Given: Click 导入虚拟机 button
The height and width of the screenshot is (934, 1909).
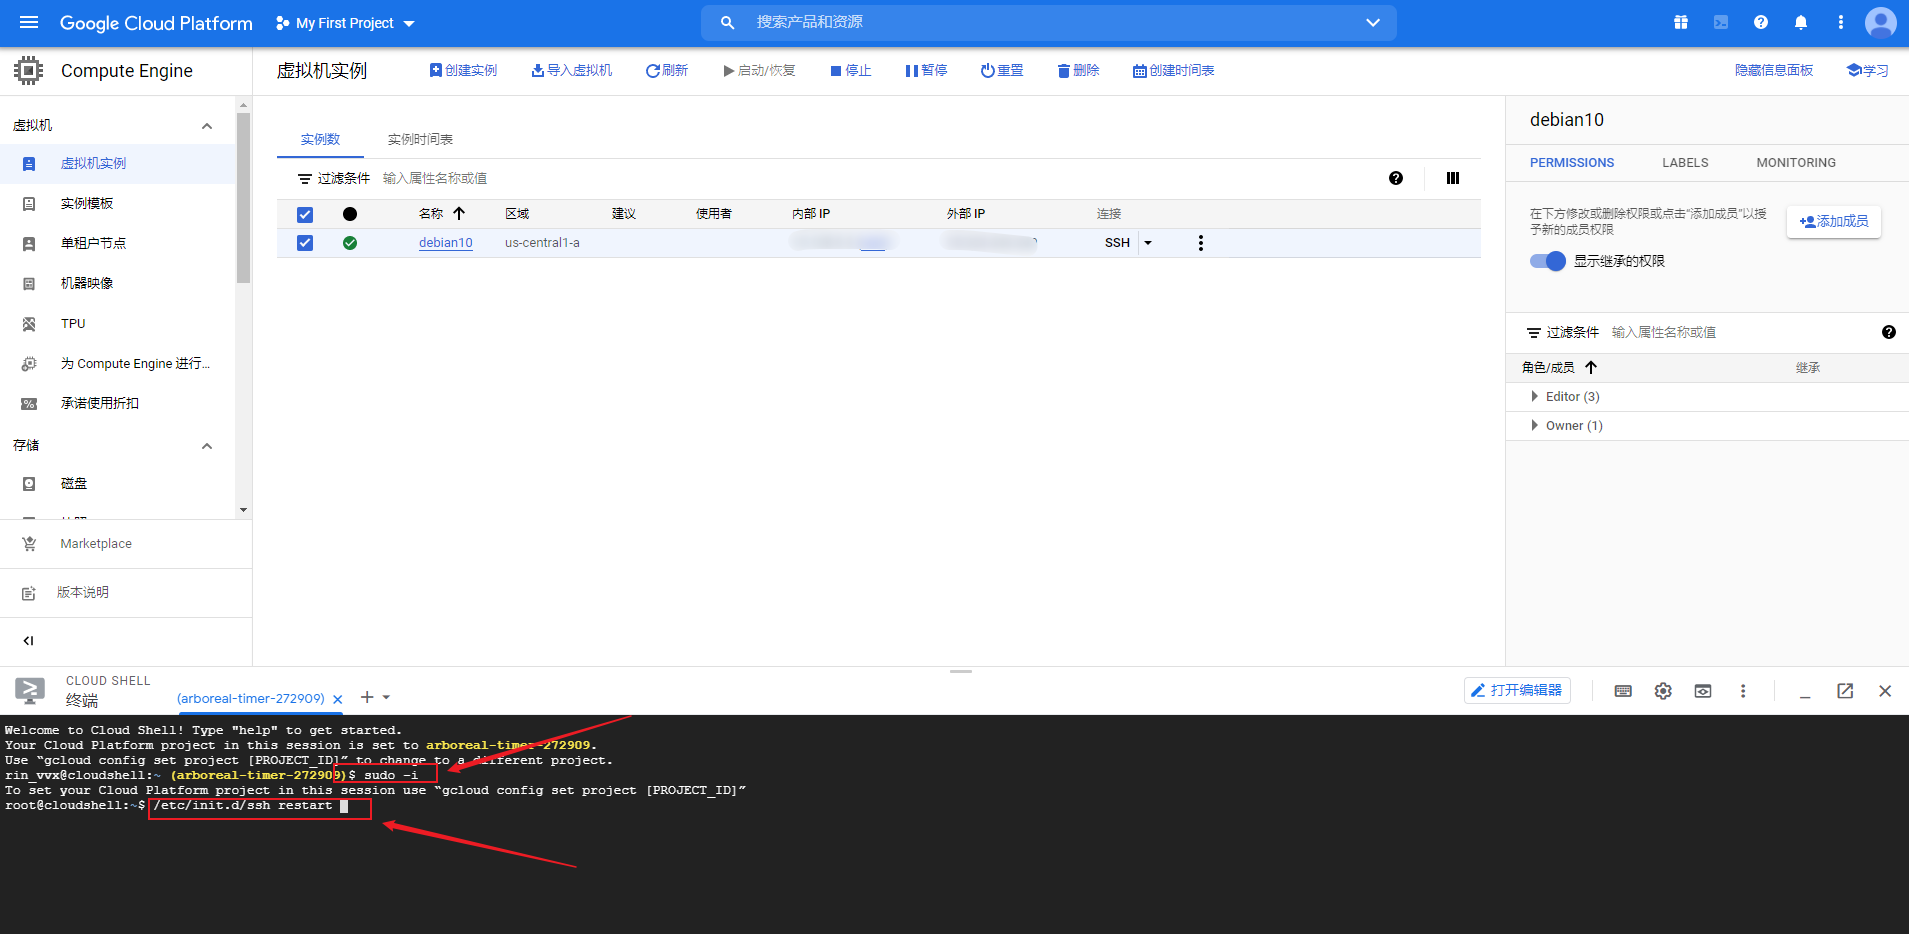Looking at the screenshot, I should [572, 70].
